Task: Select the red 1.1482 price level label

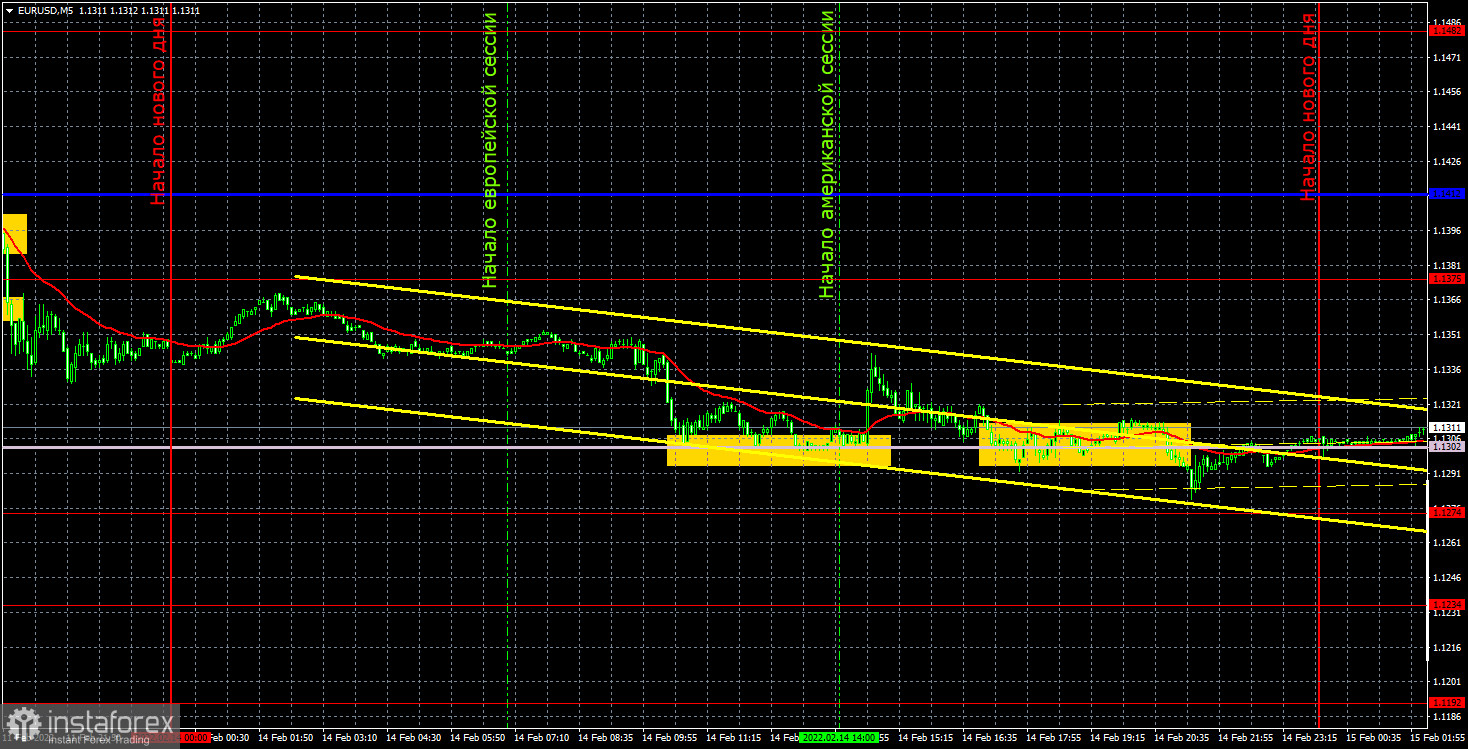Action: pos(1447,31)
